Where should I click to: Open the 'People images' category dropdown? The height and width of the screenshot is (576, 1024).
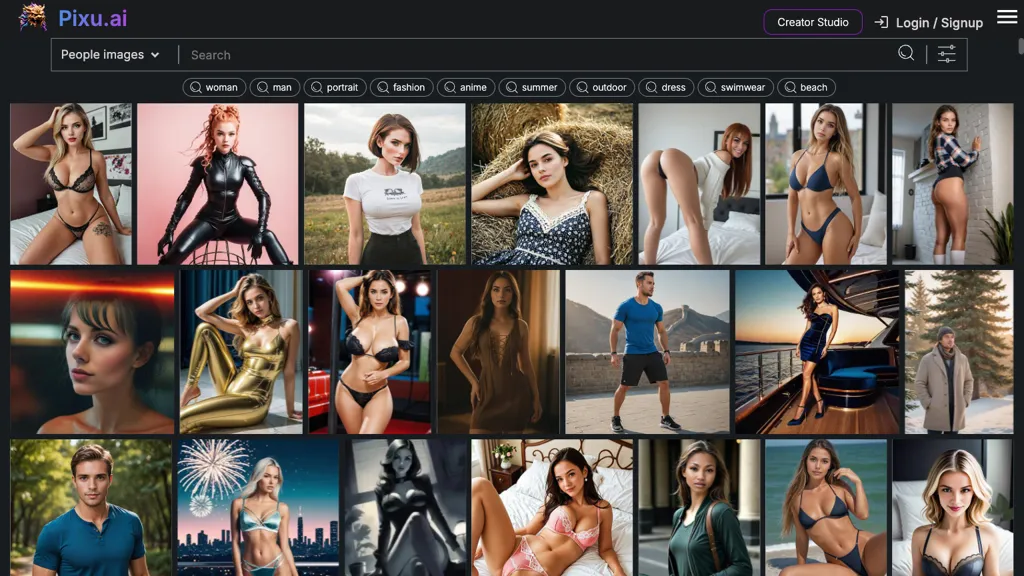coord(111,54)
